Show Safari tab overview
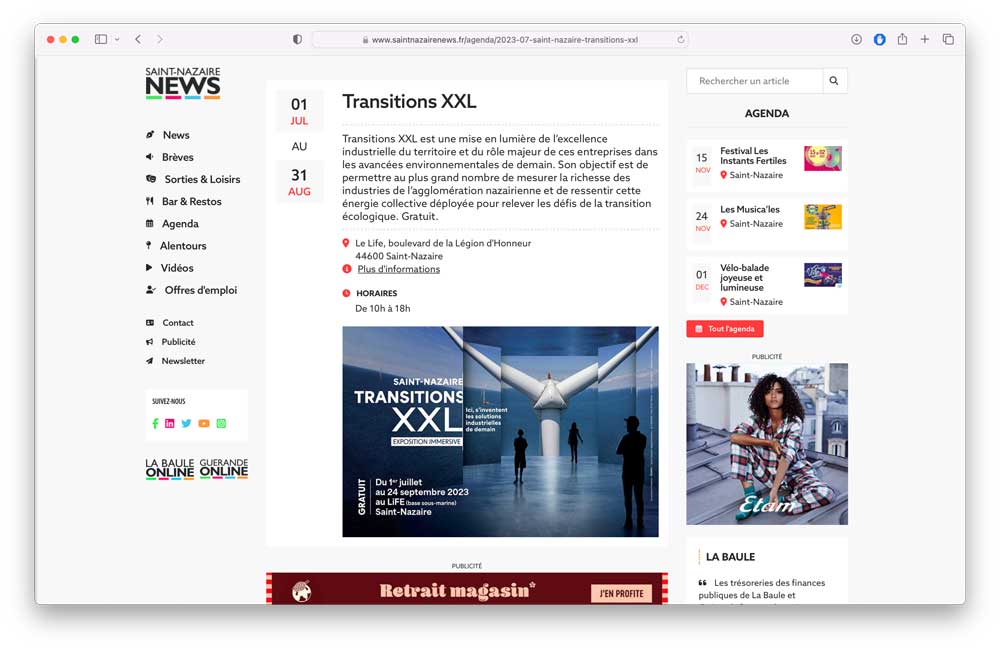This screenshot has width=1000, height=650. (x=948, y=39)
